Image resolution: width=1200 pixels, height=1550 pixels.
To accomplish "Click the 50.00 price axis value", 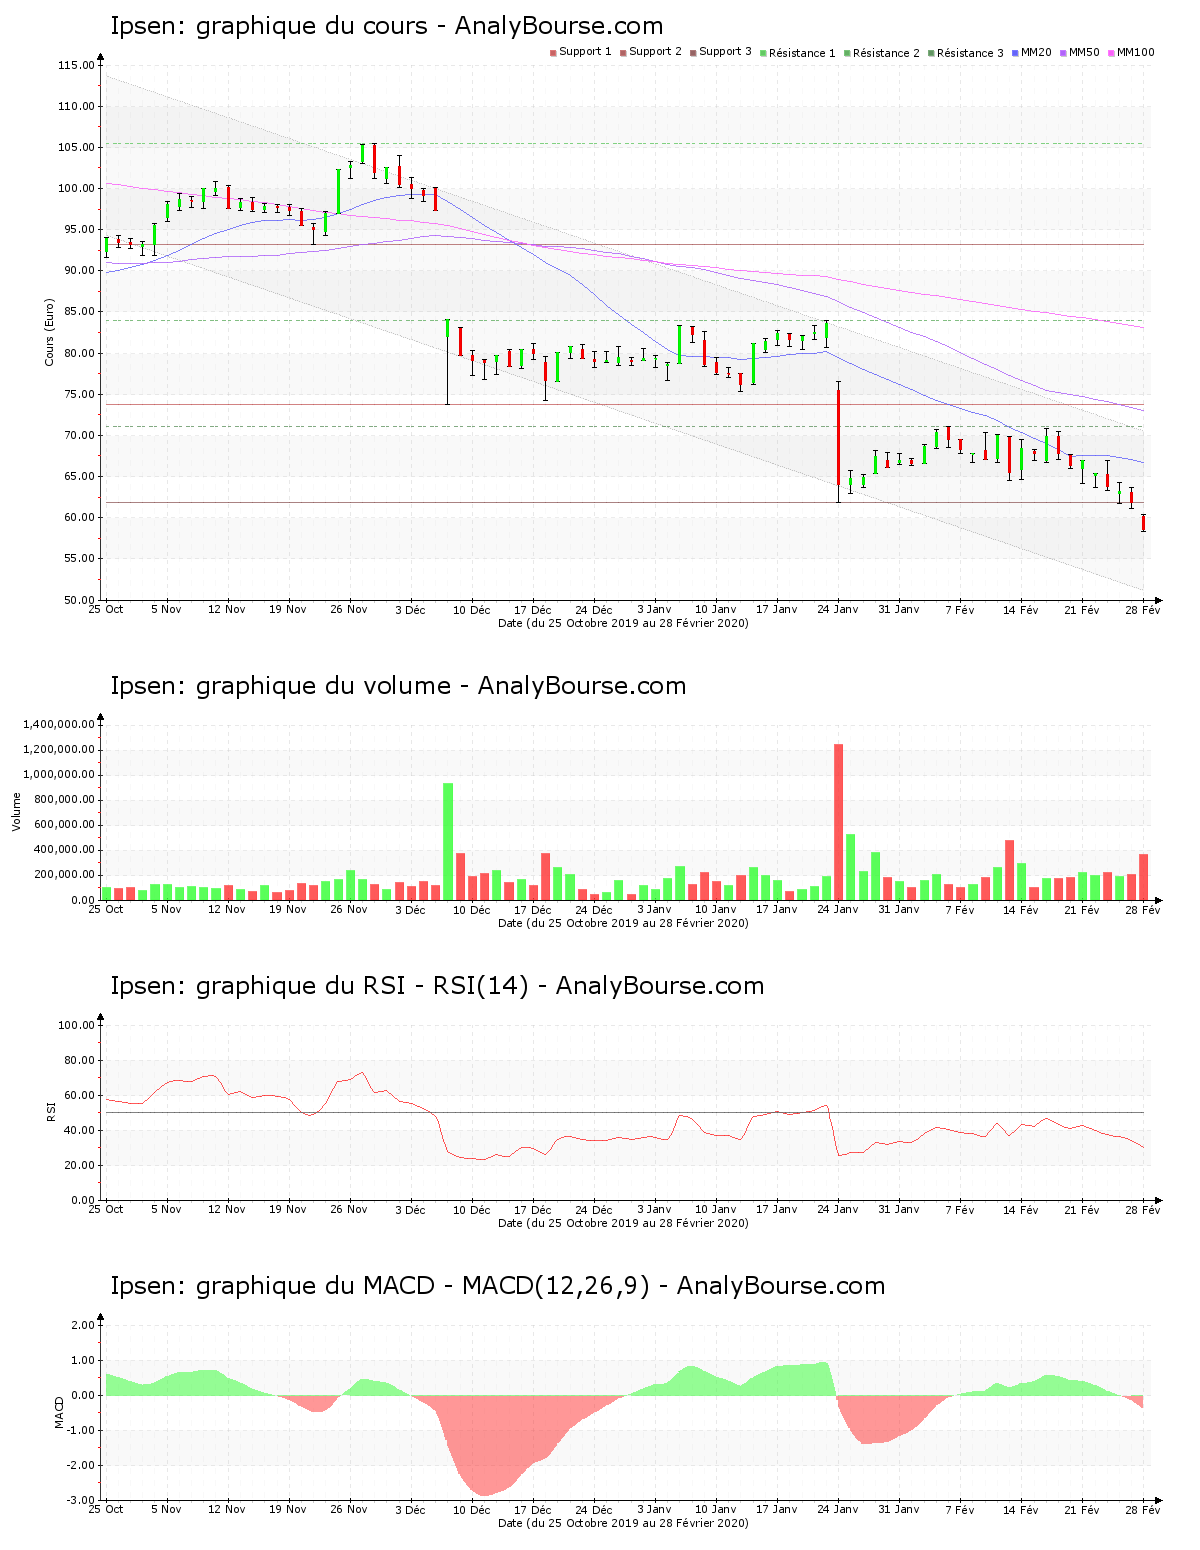I will pyautogui.click(x=80, y=601).
